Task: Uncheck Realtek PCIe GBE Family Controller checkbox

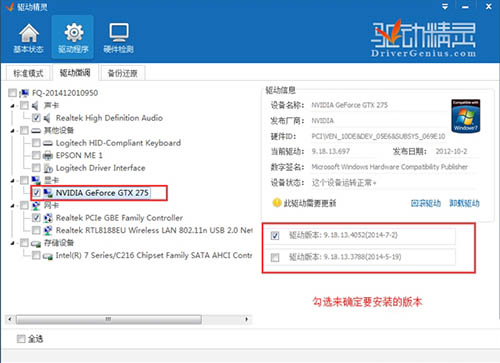Action: (36, 218)
